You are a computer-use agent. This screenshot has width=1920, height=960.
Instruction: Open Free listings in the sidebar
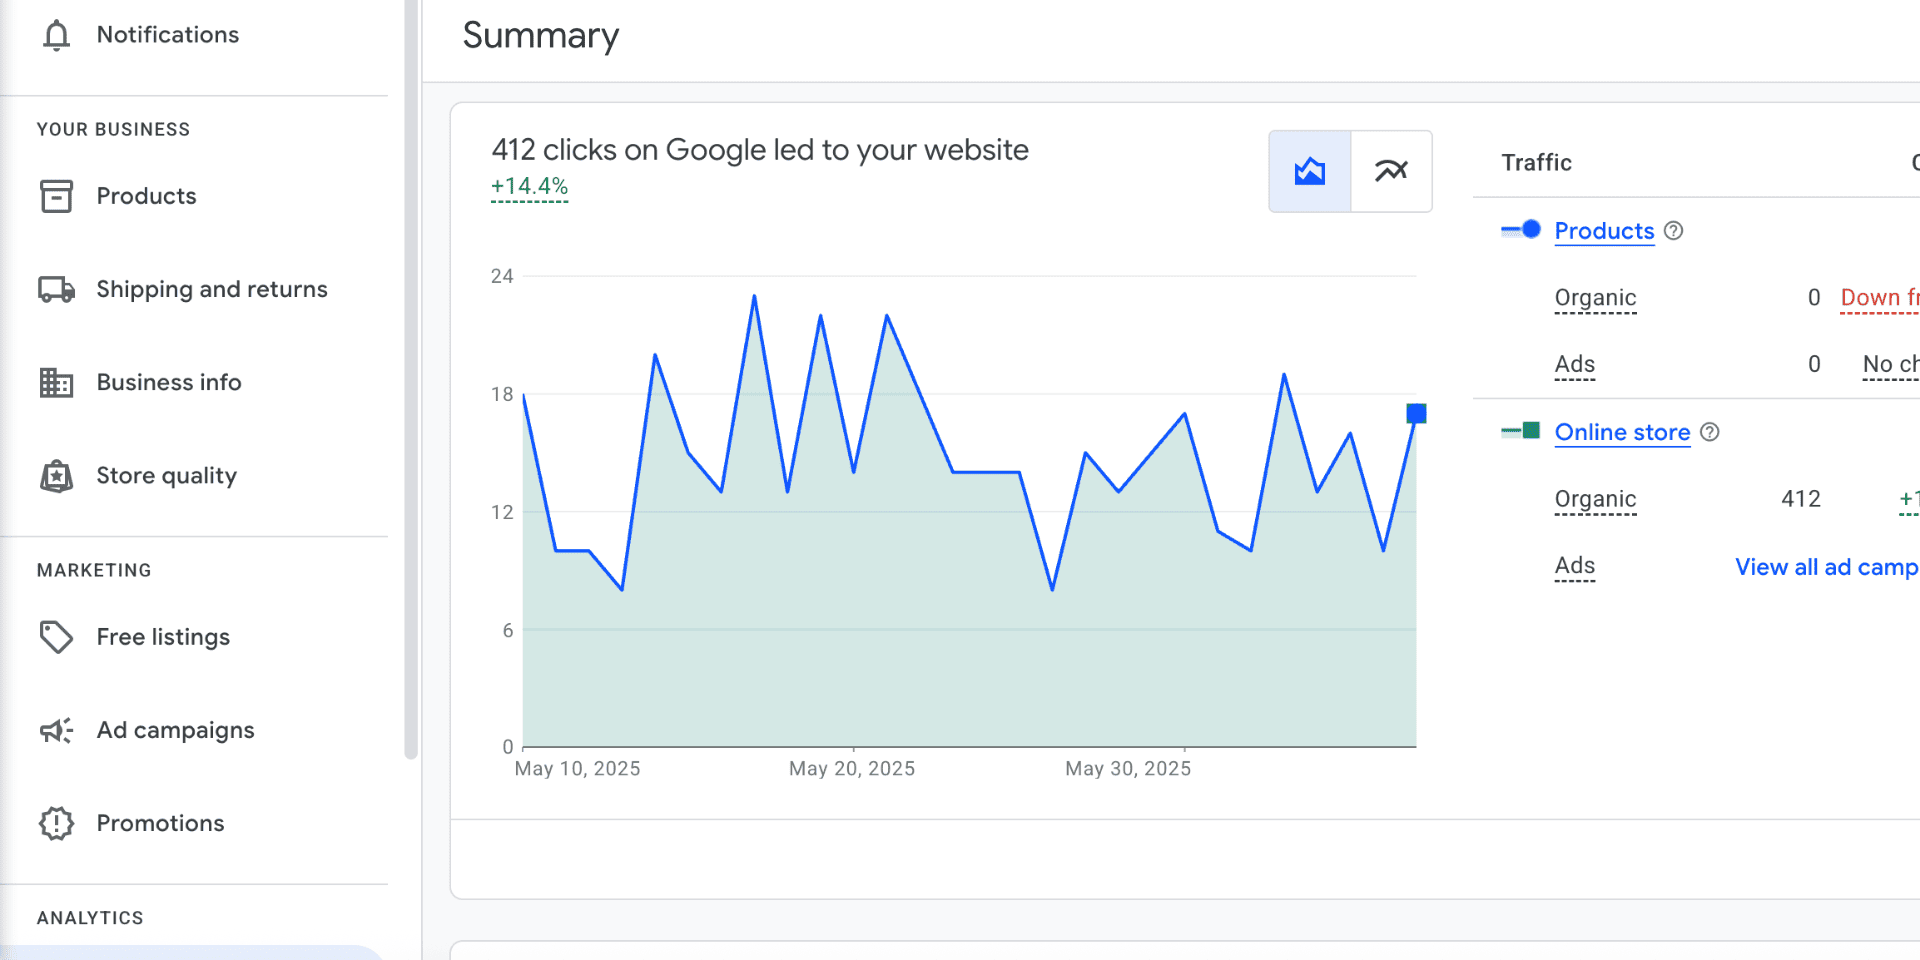pos(163,637)
